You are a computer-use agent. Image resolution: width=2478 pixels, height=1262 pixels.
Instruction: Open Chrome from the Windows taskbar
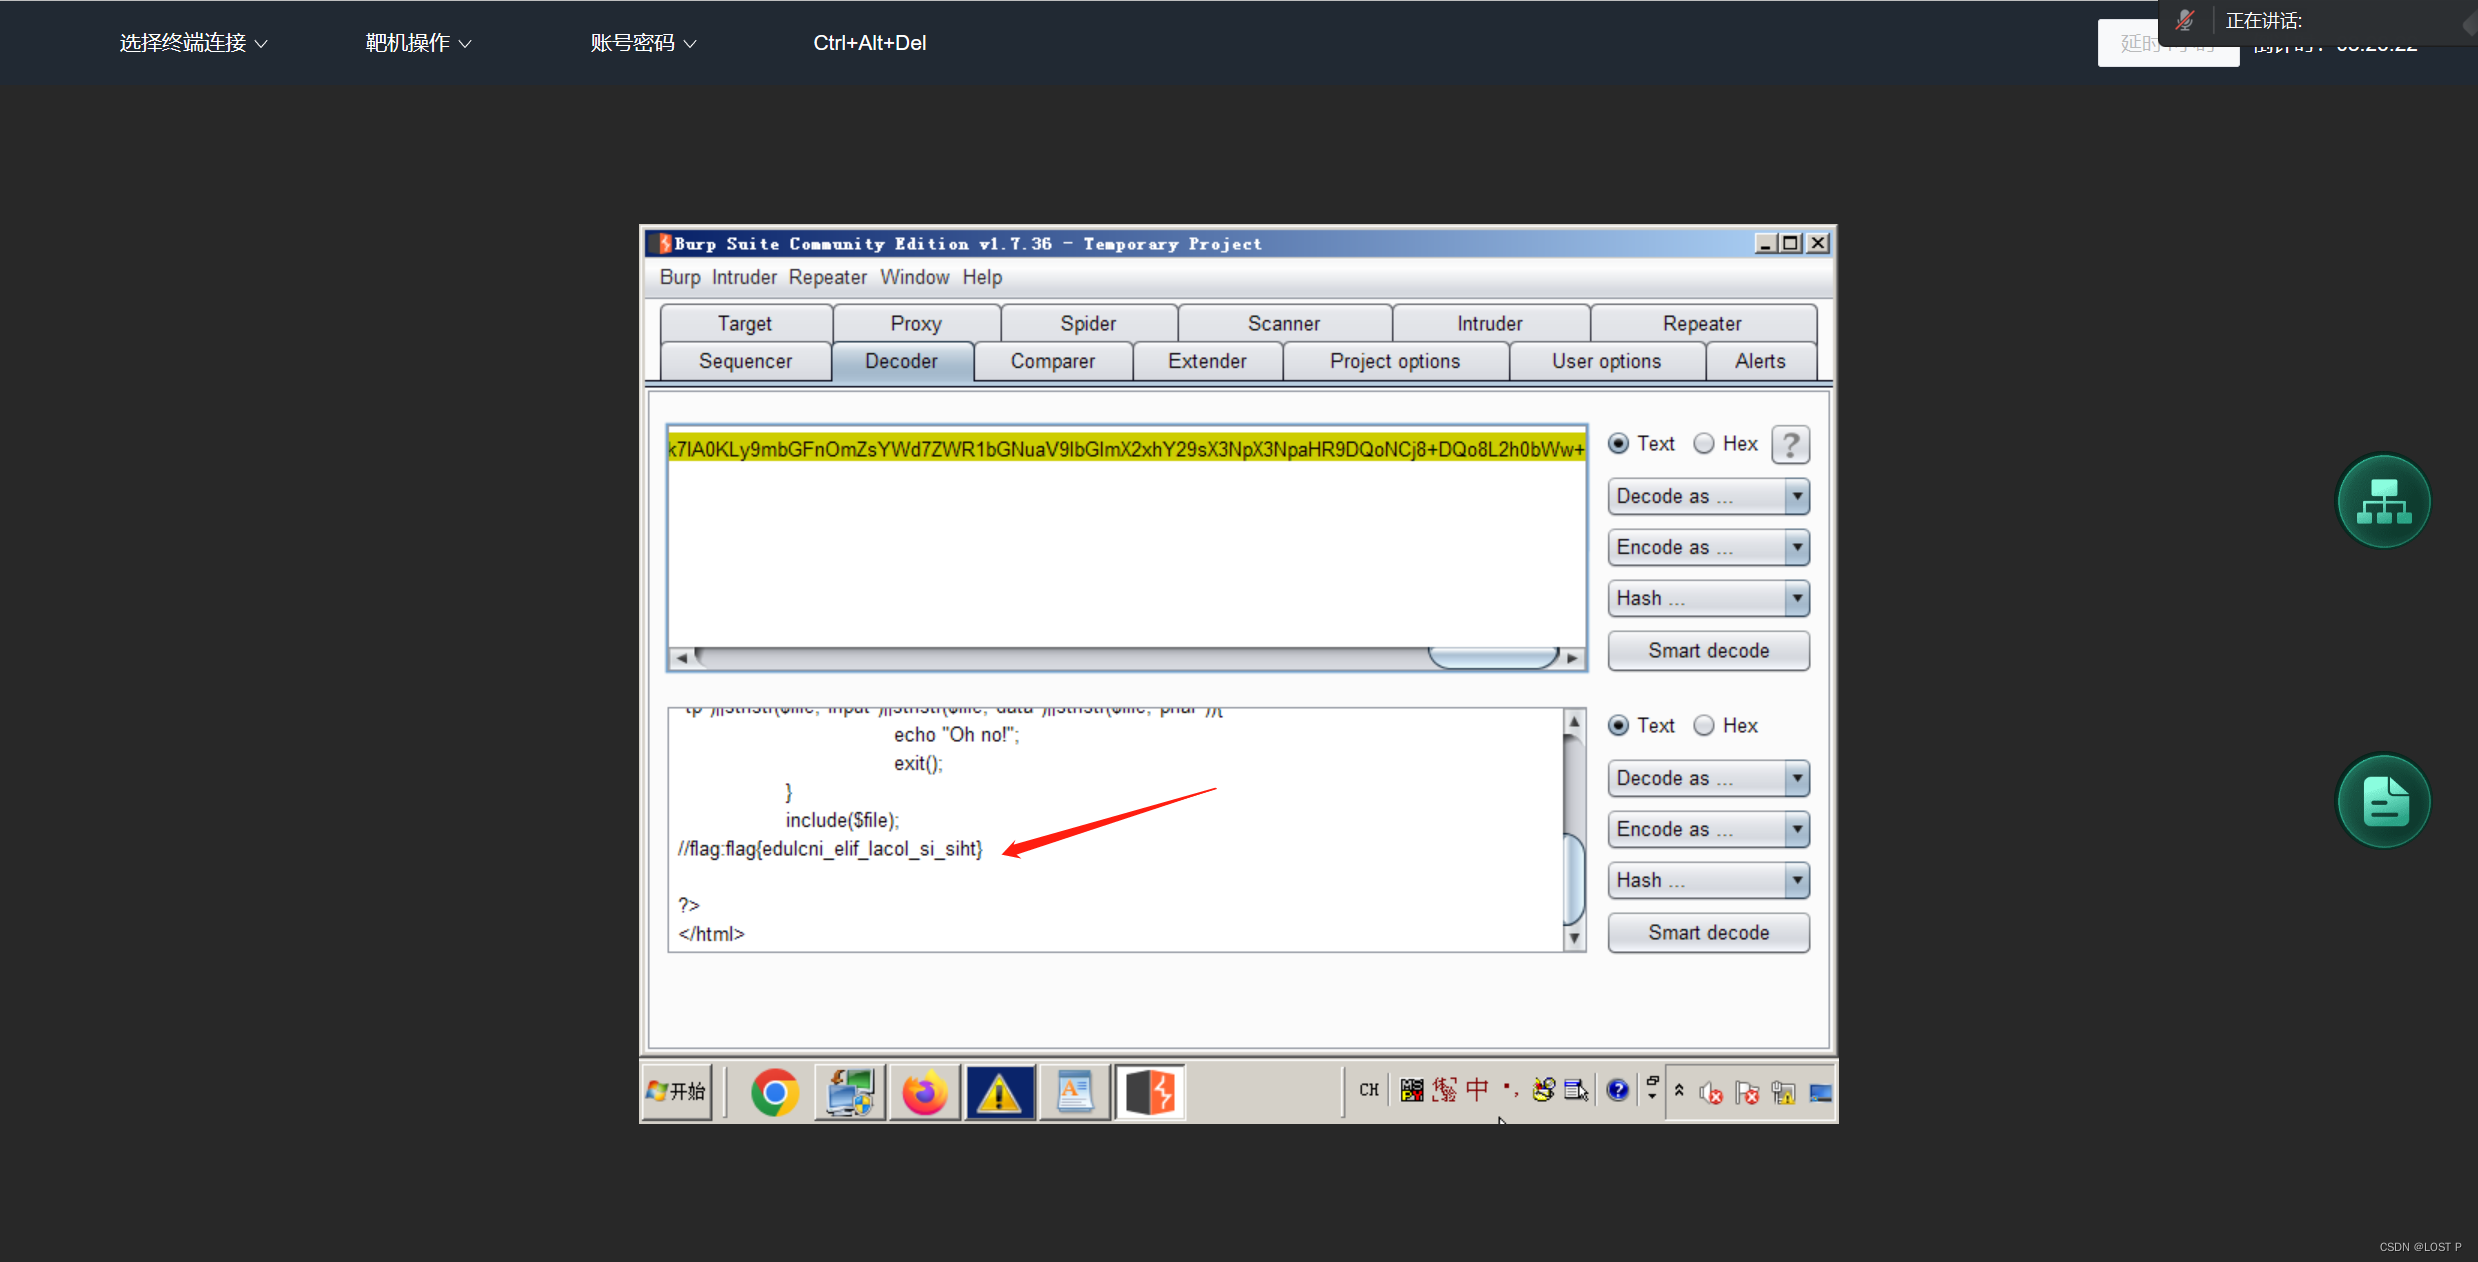(775, 1092)
